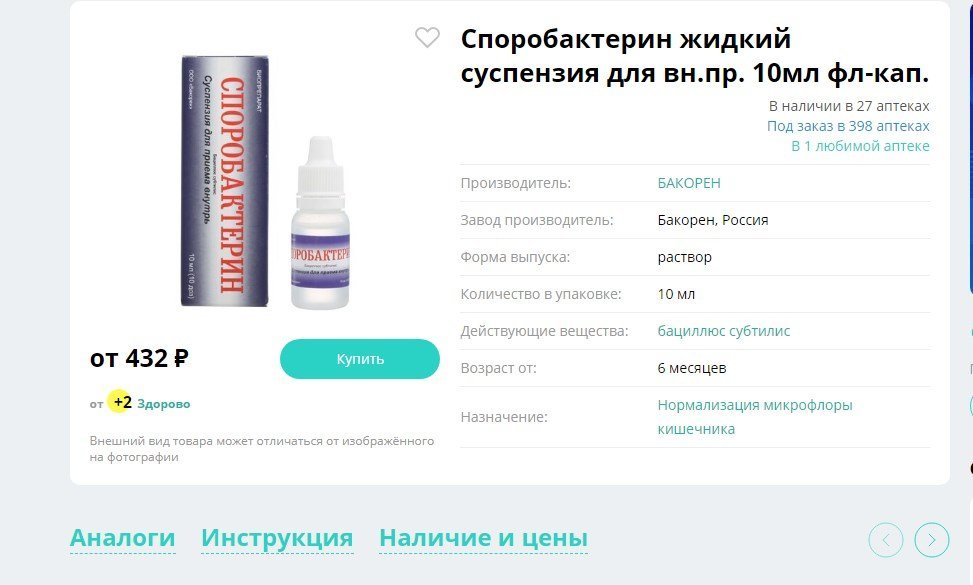The height and width of the screenshot is (585, 973).
Task: Click the yellow +2 bonus badge
Action: coord(120,402)
